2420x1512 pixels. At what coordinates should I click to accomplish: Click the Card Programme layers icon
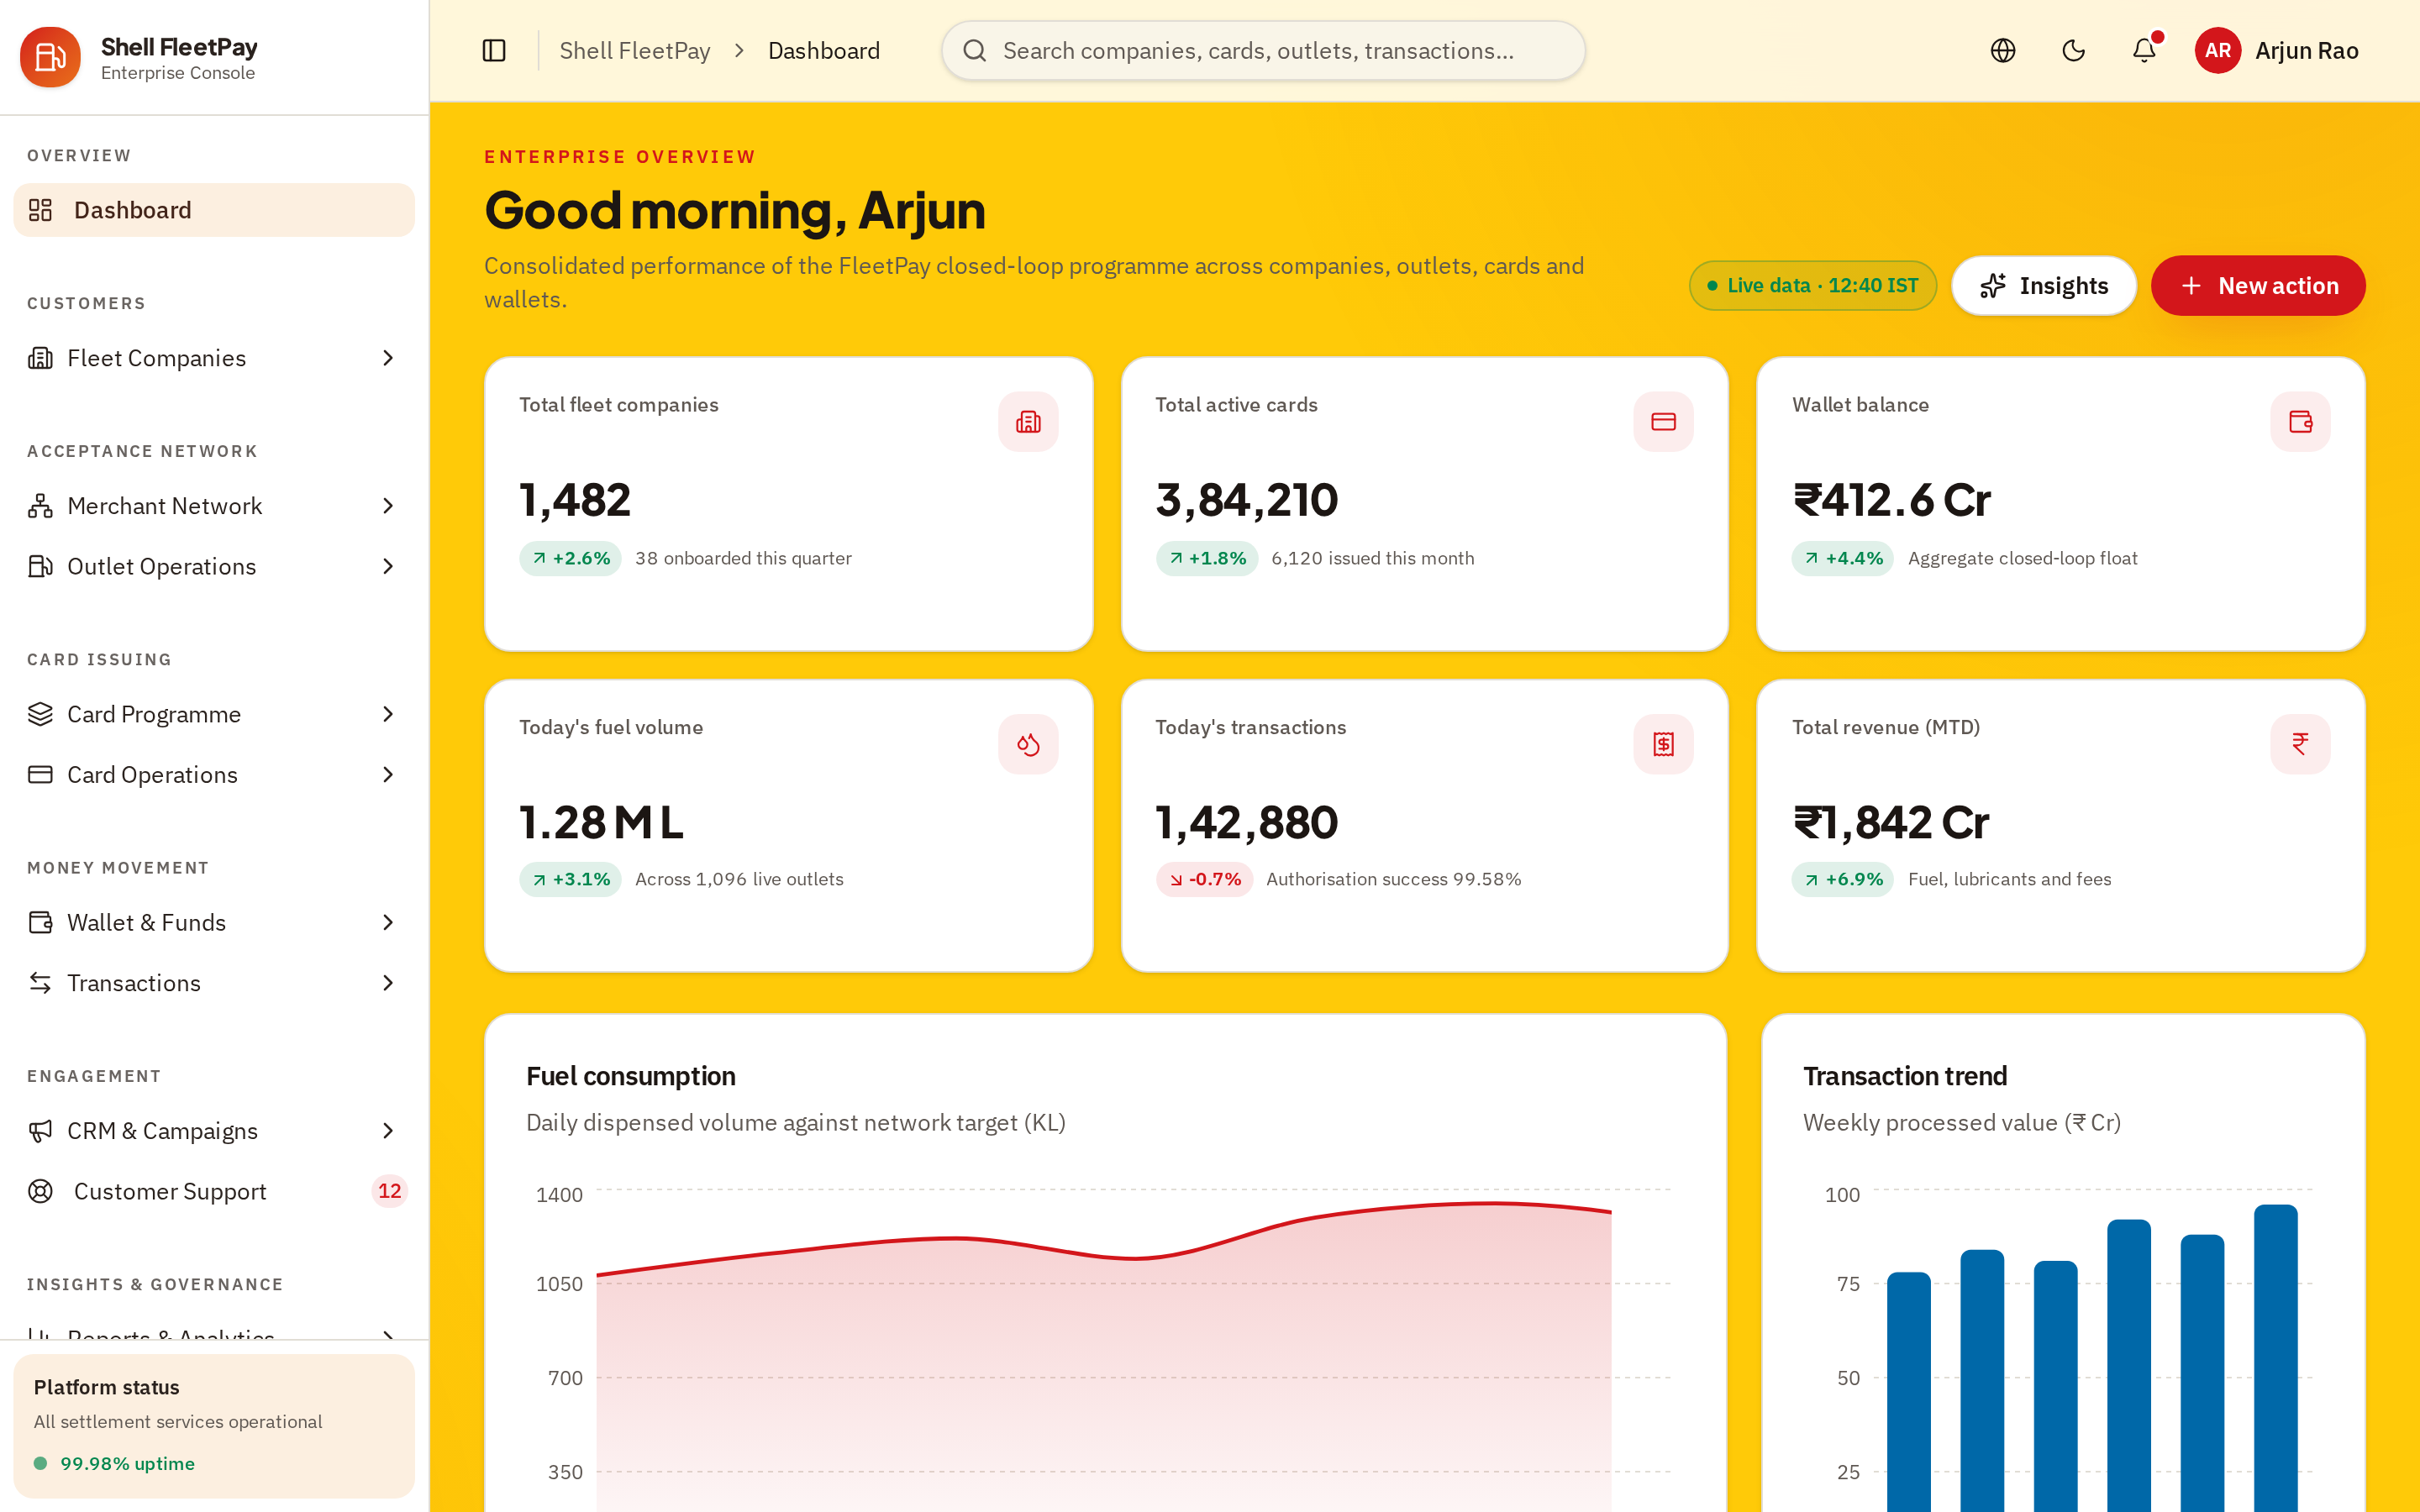pyautogui.click(x=40, y=714)
